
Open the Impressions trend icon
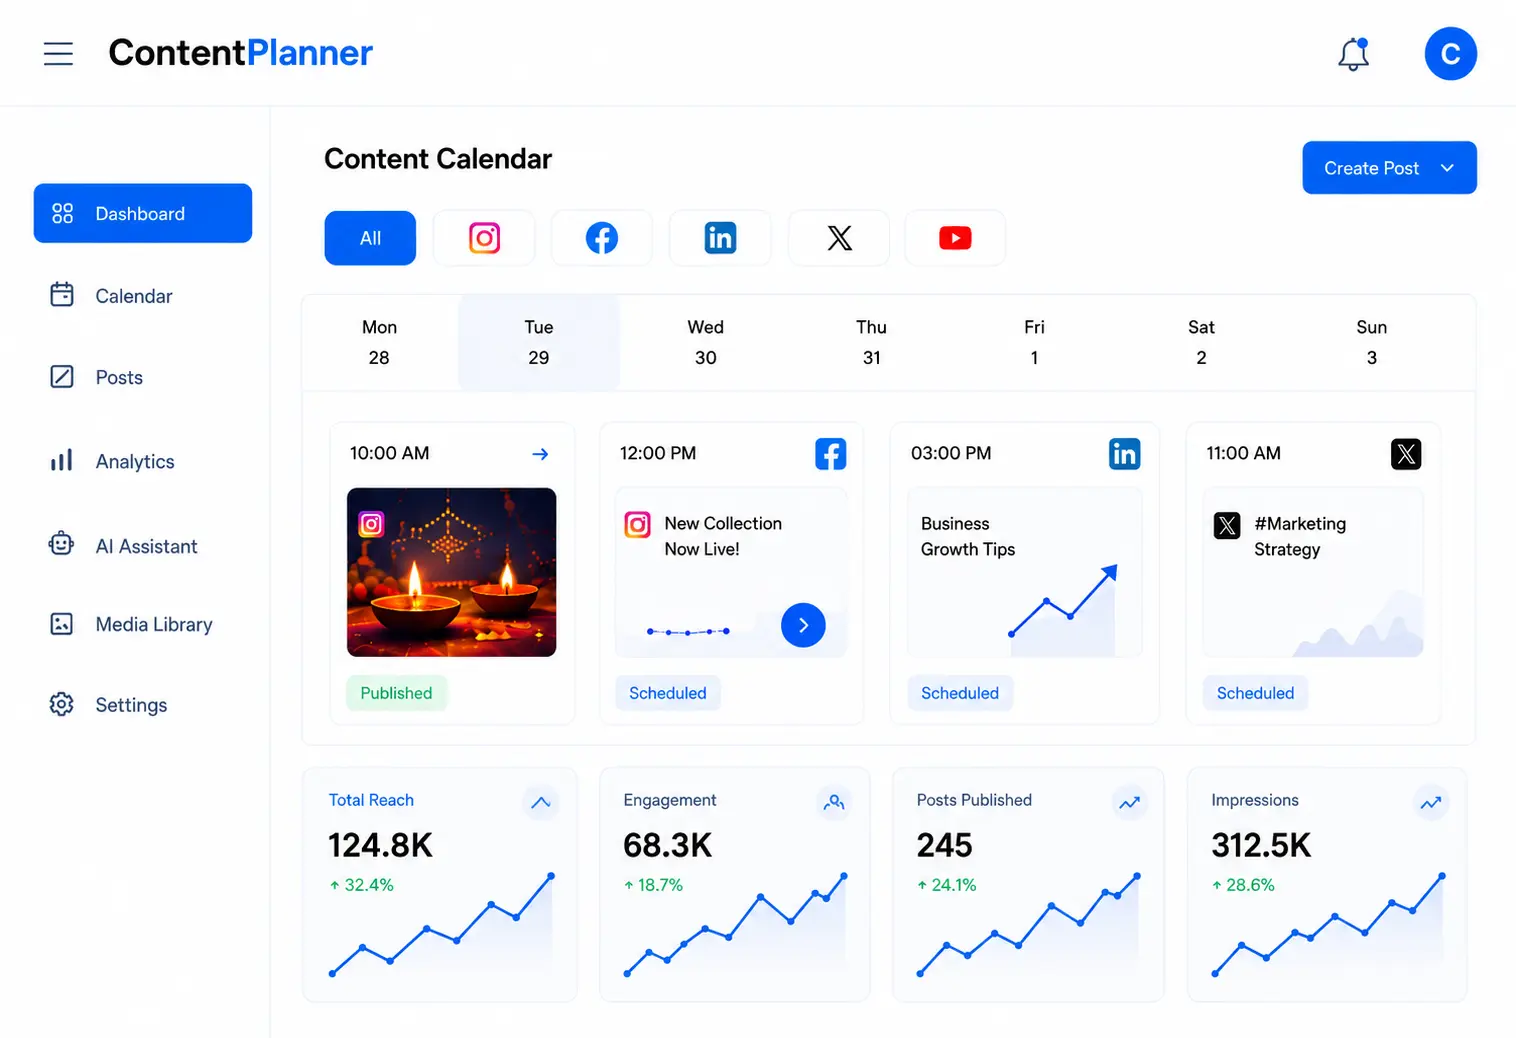(1431, 802)
